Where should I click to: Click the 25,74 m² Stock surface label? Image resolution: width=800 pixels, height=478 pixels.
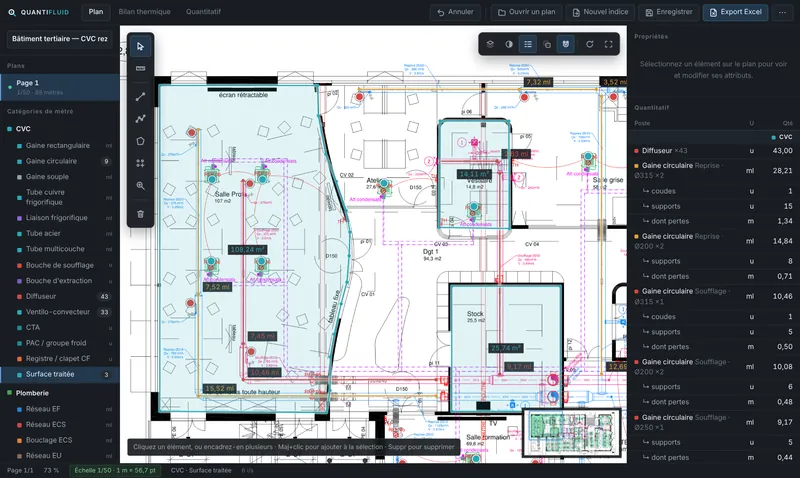click(506, 348)
